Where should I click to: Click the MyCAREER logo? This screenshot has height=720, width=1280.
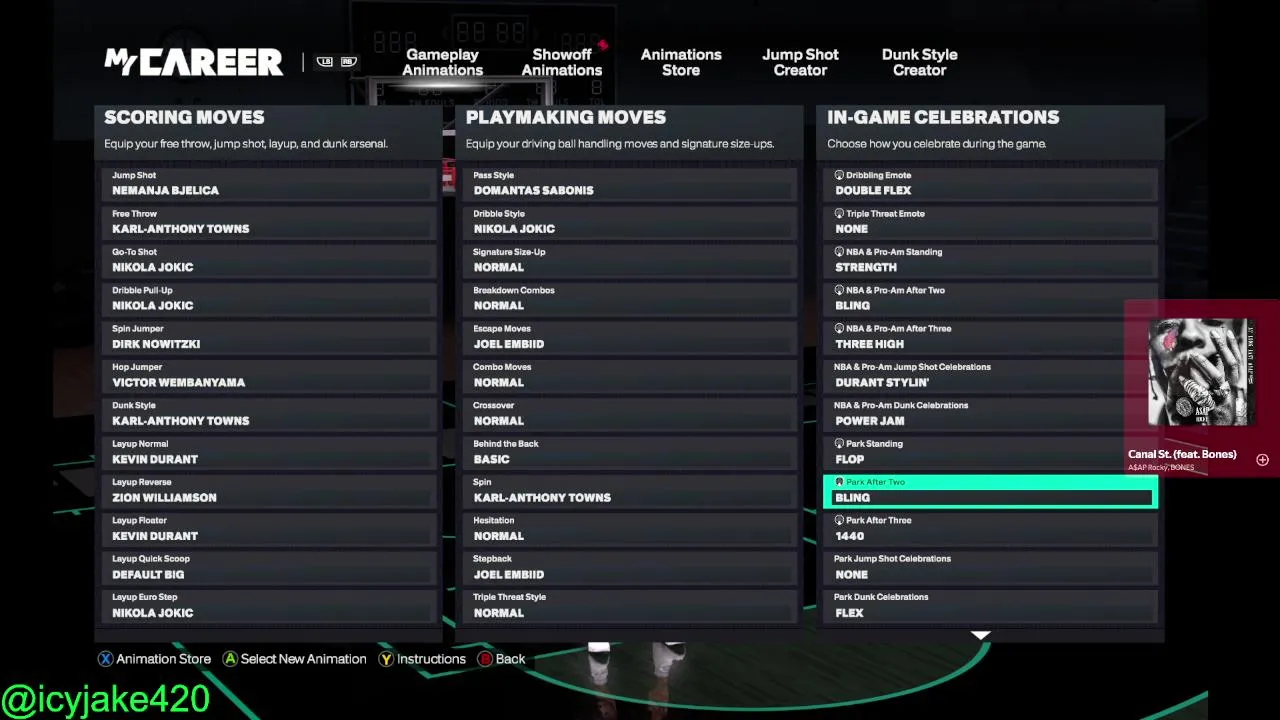click(194, 62)
